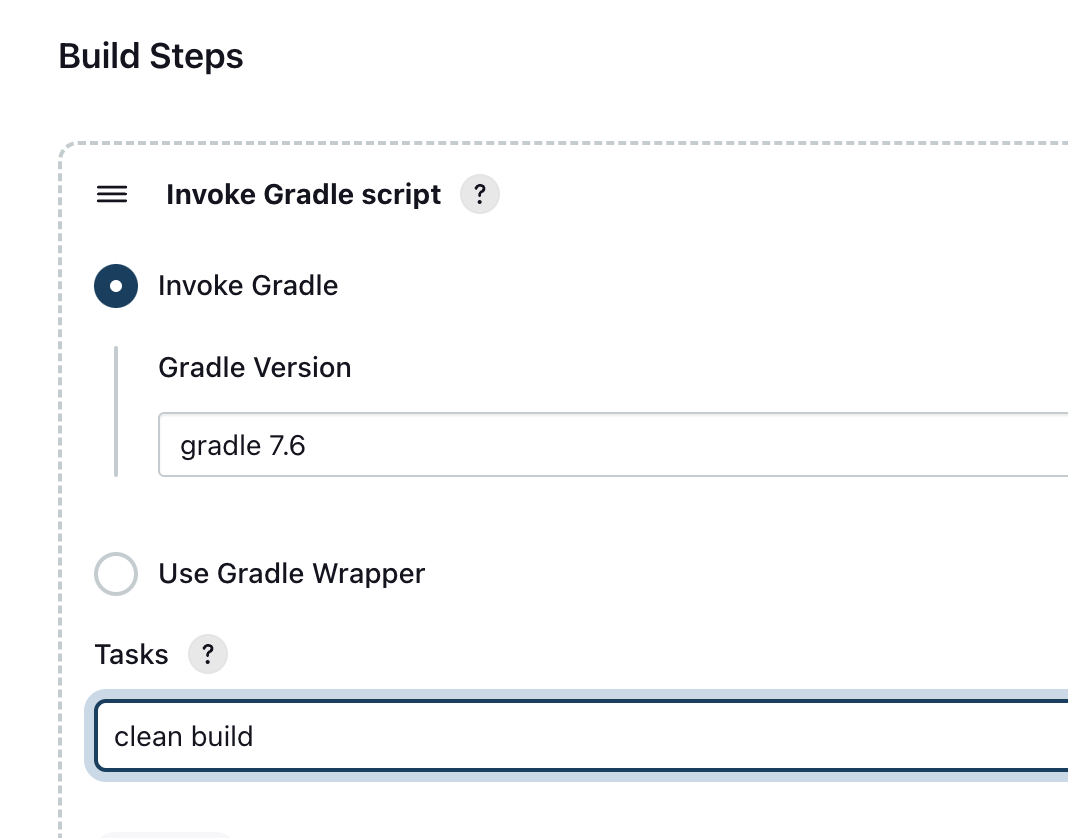Click the 'Invoke Gradle script' step title
Image resolution: width=1068 pixels, height=838 pixels.
tap(303, 194)
